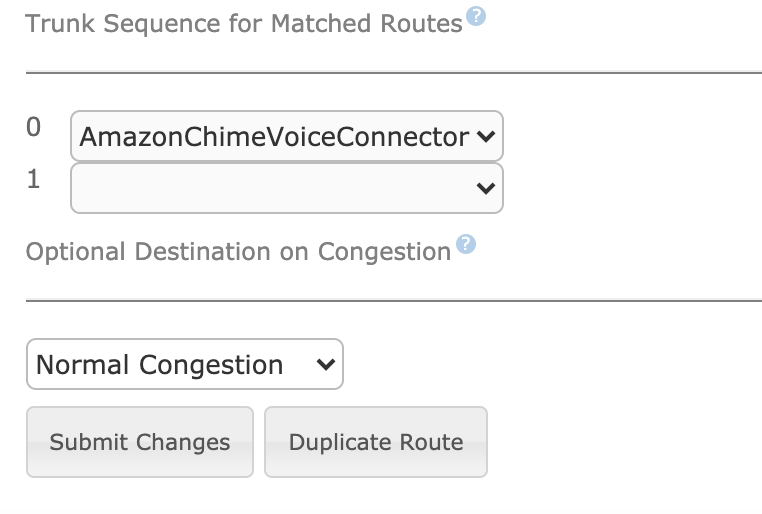The image size is (762, 514).
Task: Click blank area inside second trunk selector
Action: (272, 188)
